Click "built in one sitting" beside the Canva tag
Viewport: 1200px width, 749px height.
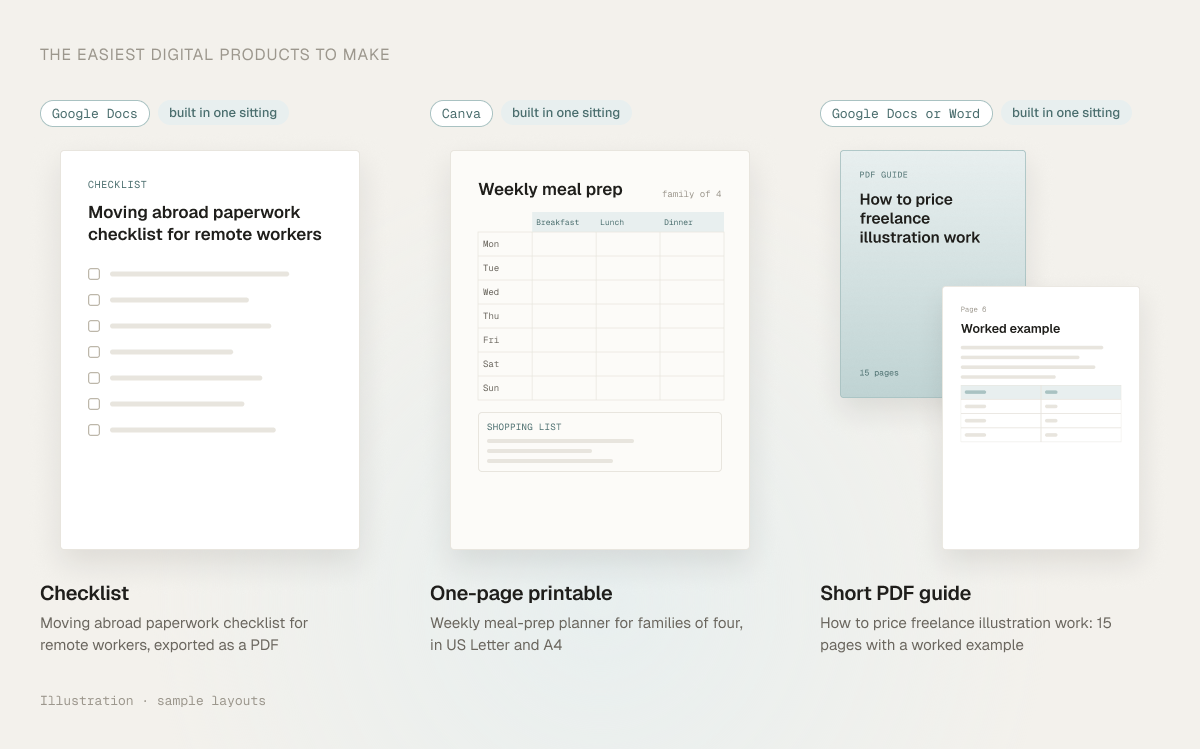566,113
